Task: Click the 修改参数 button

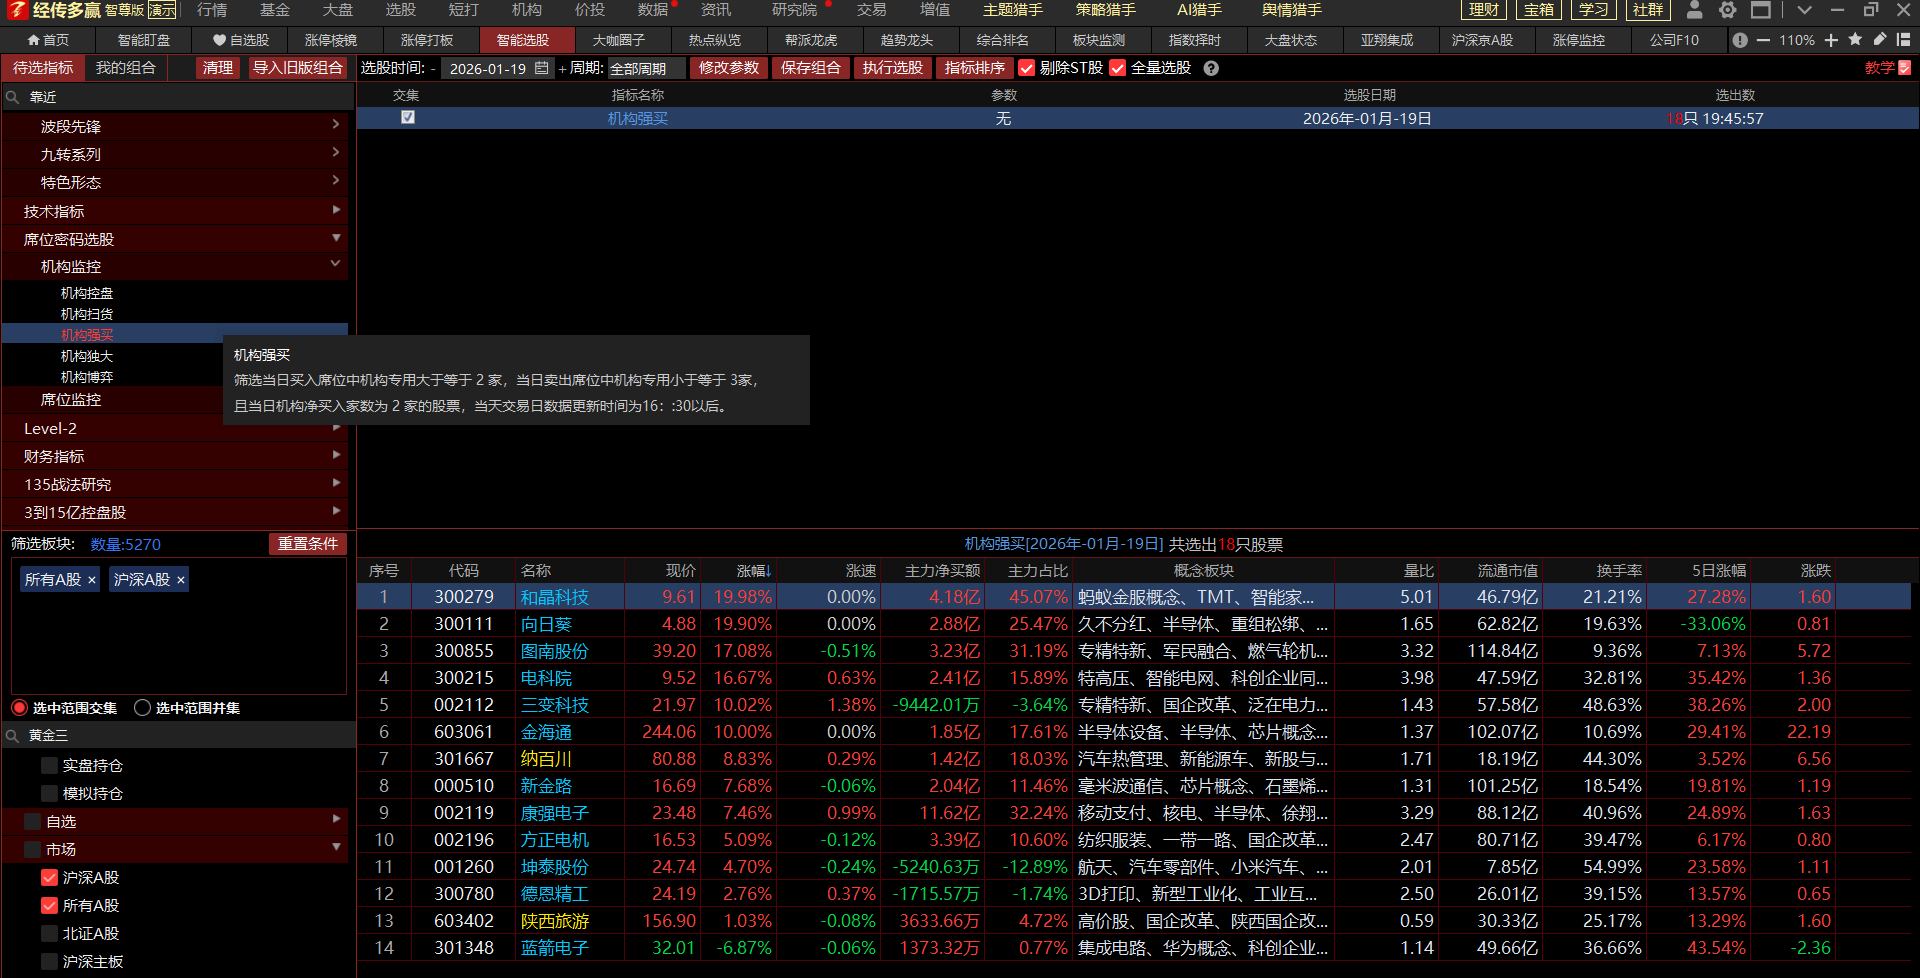Action: coord(729,68)
